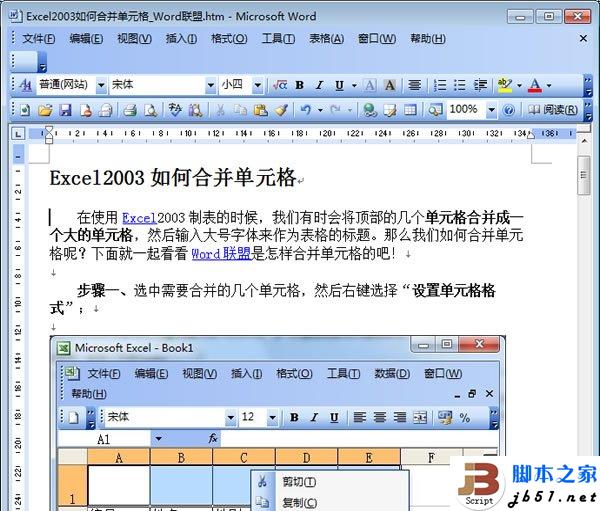Click the tab selector L box on the ruler
The image size is (600, 511).
(18, 134)
